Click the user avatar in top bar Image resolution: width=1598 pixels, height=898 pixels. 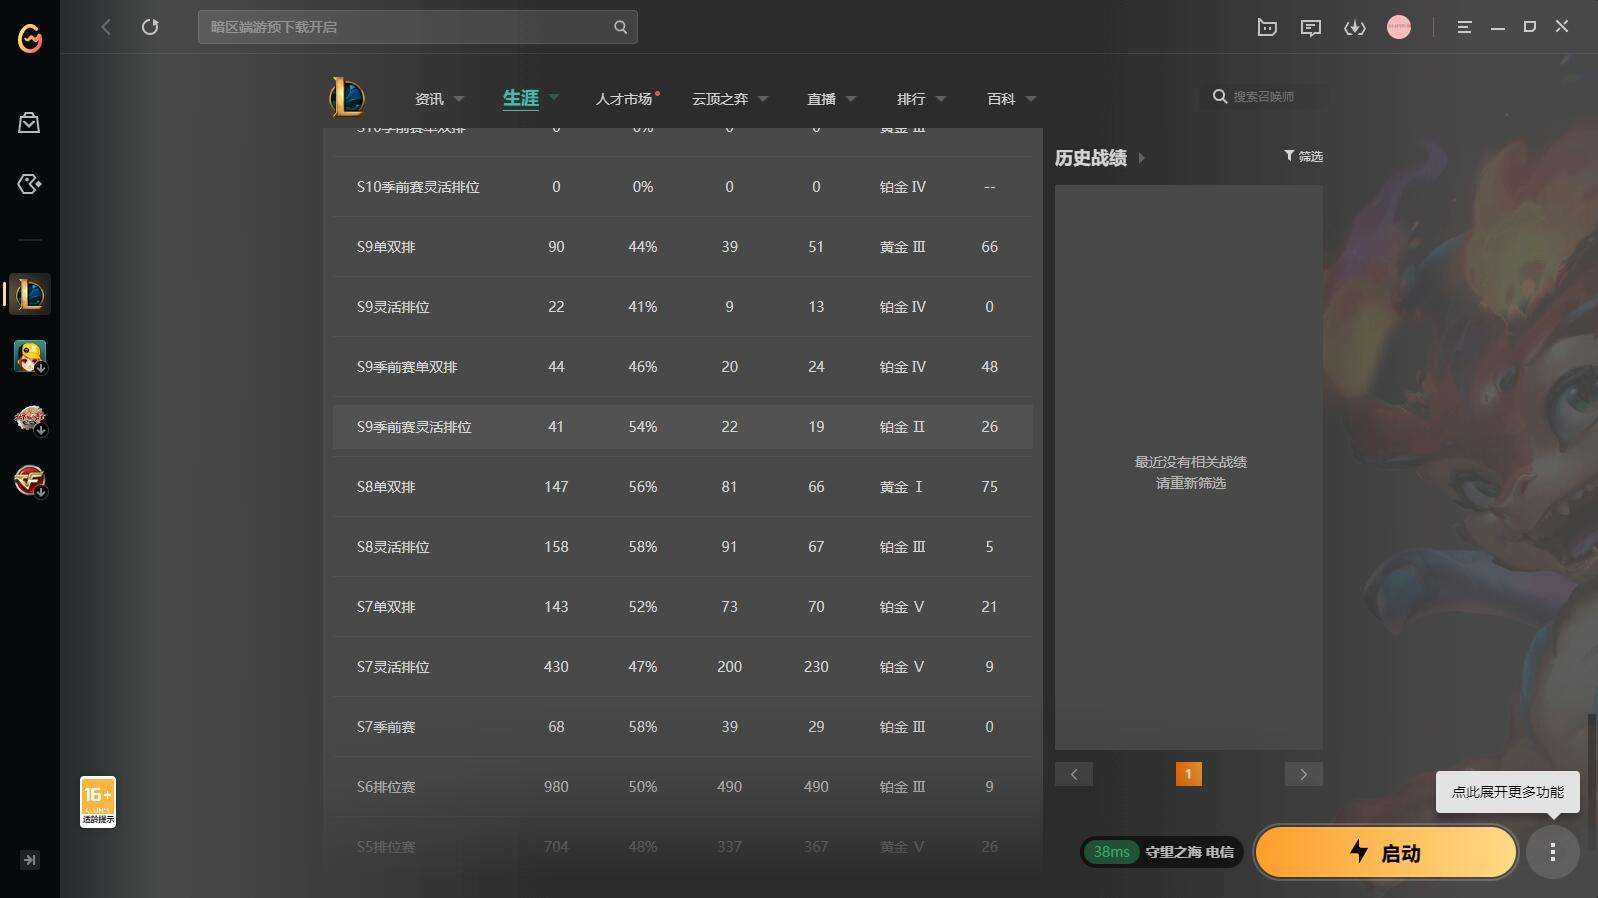click(x=1399, y=27)
